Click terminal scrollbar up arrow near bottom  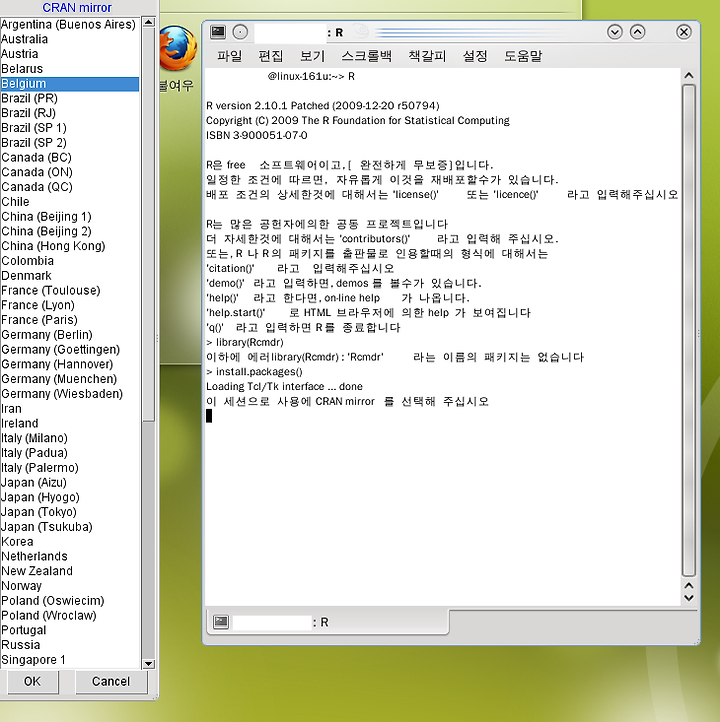coord(689,585)
